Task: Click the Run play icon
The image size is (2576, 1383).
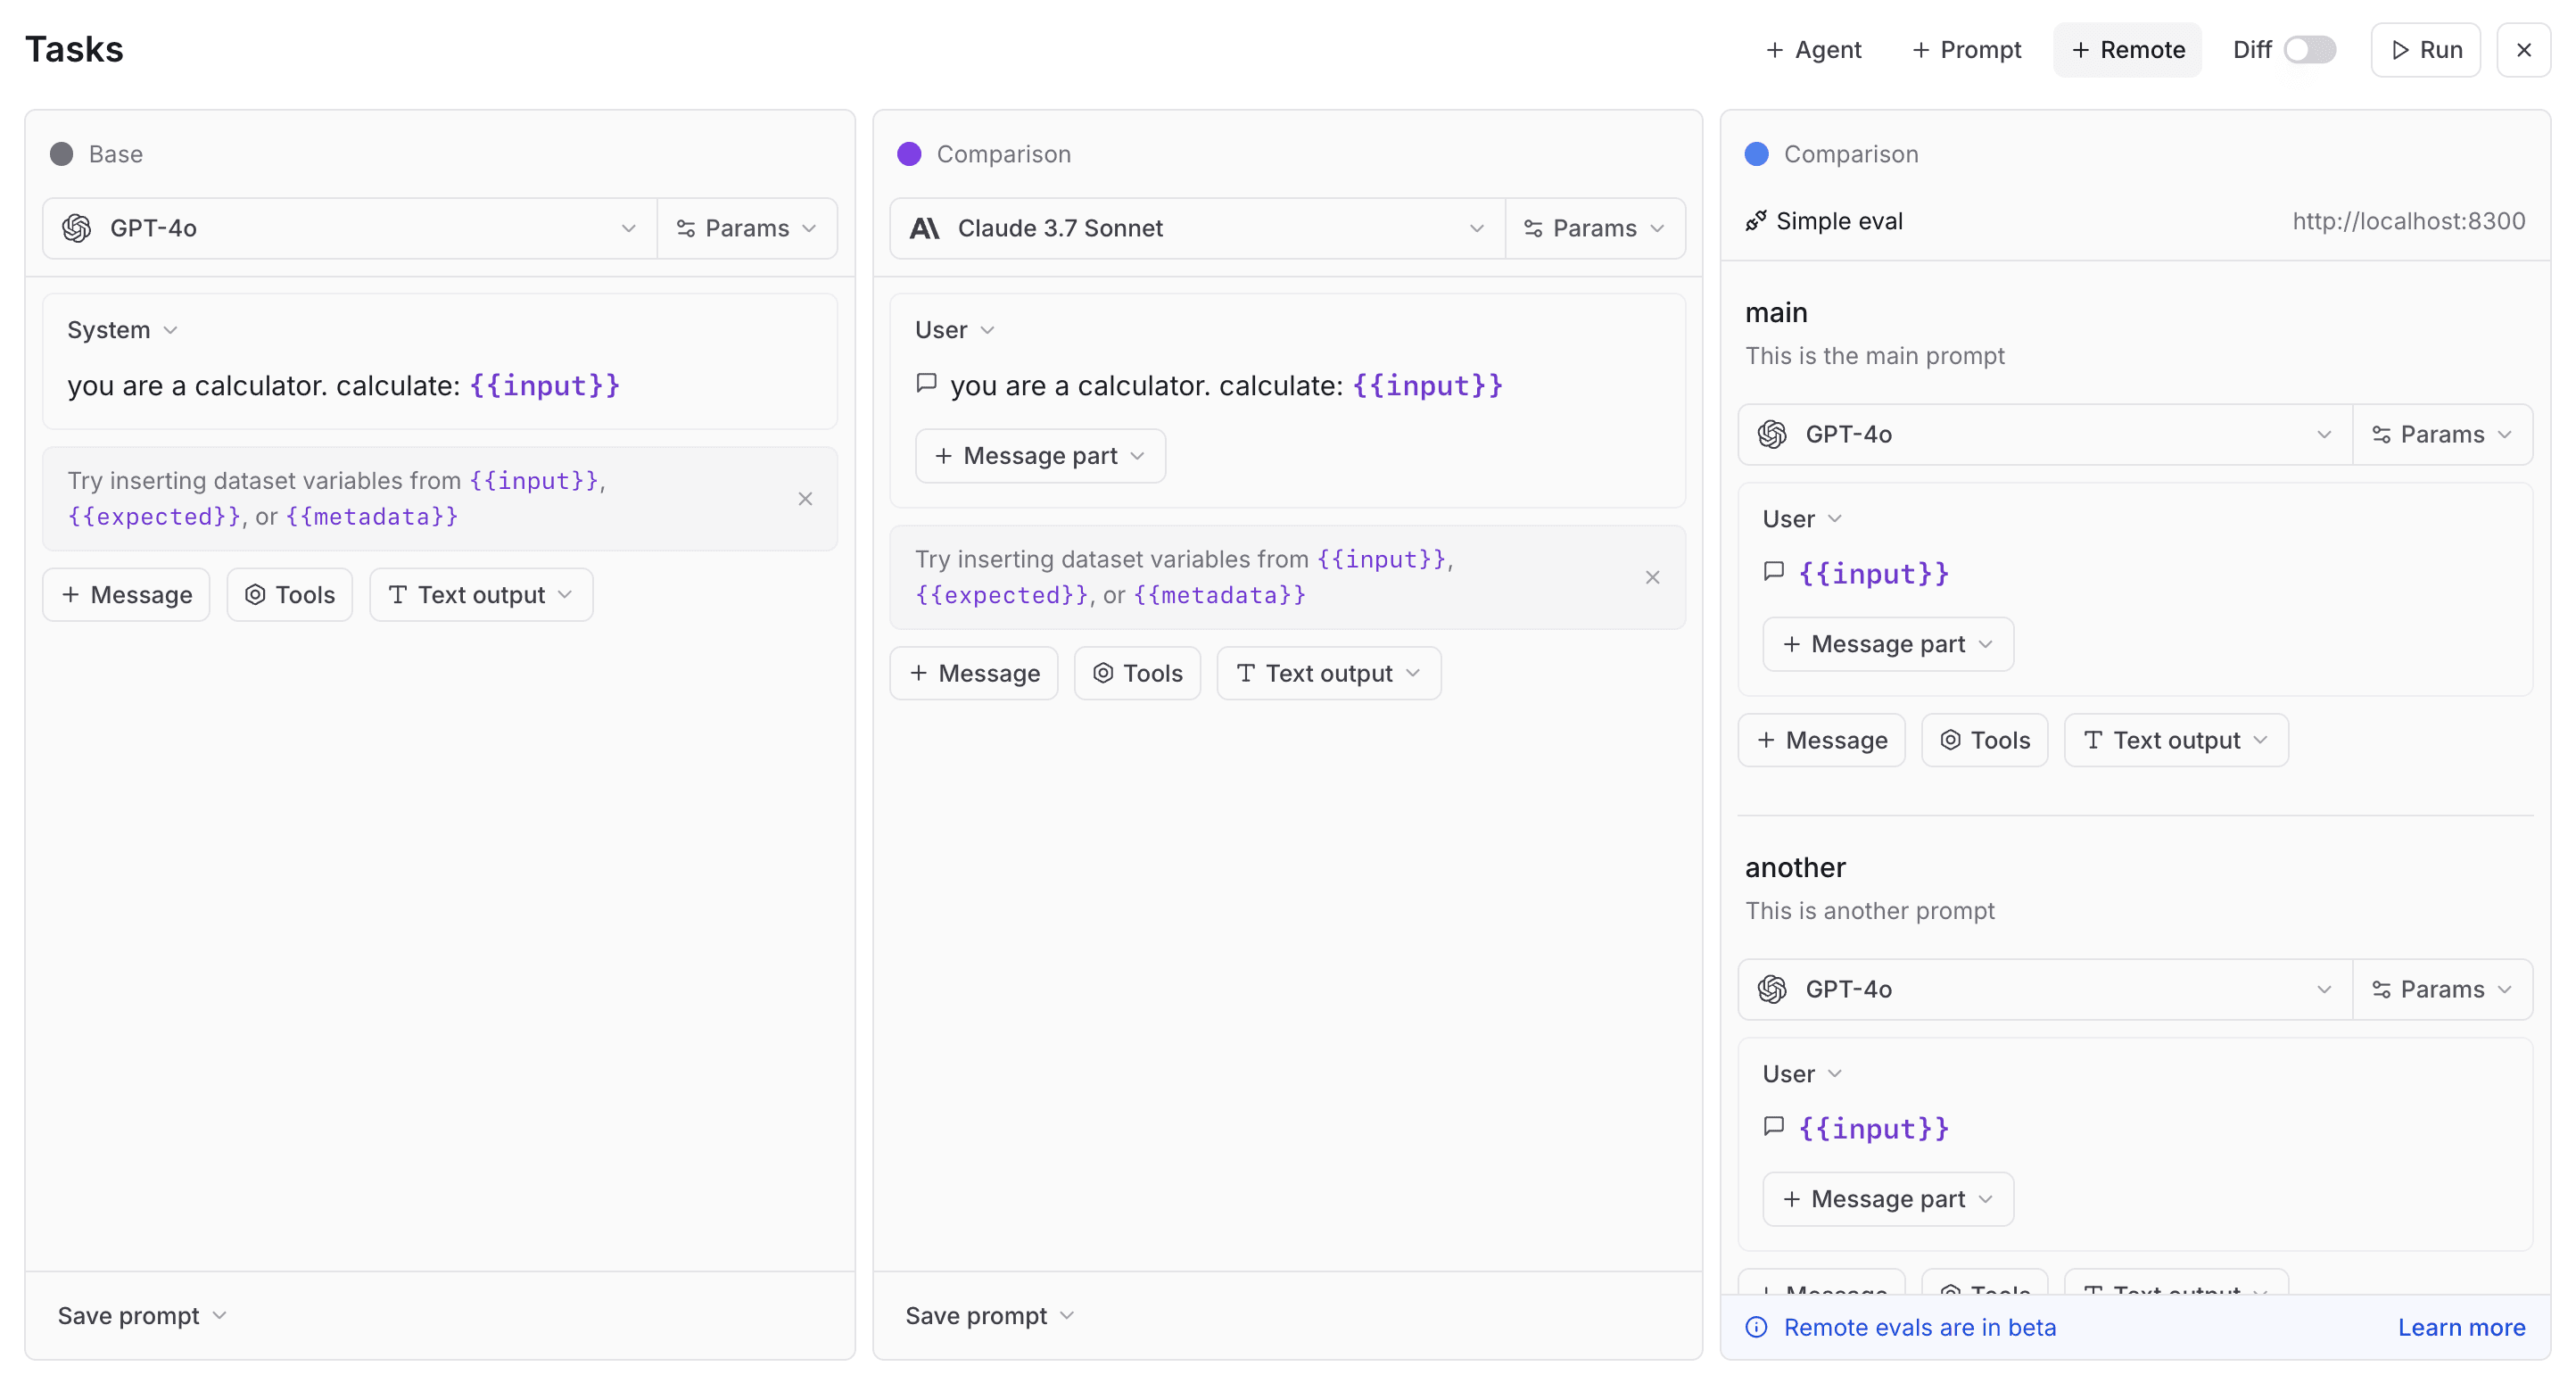Action: [2403, 49]
